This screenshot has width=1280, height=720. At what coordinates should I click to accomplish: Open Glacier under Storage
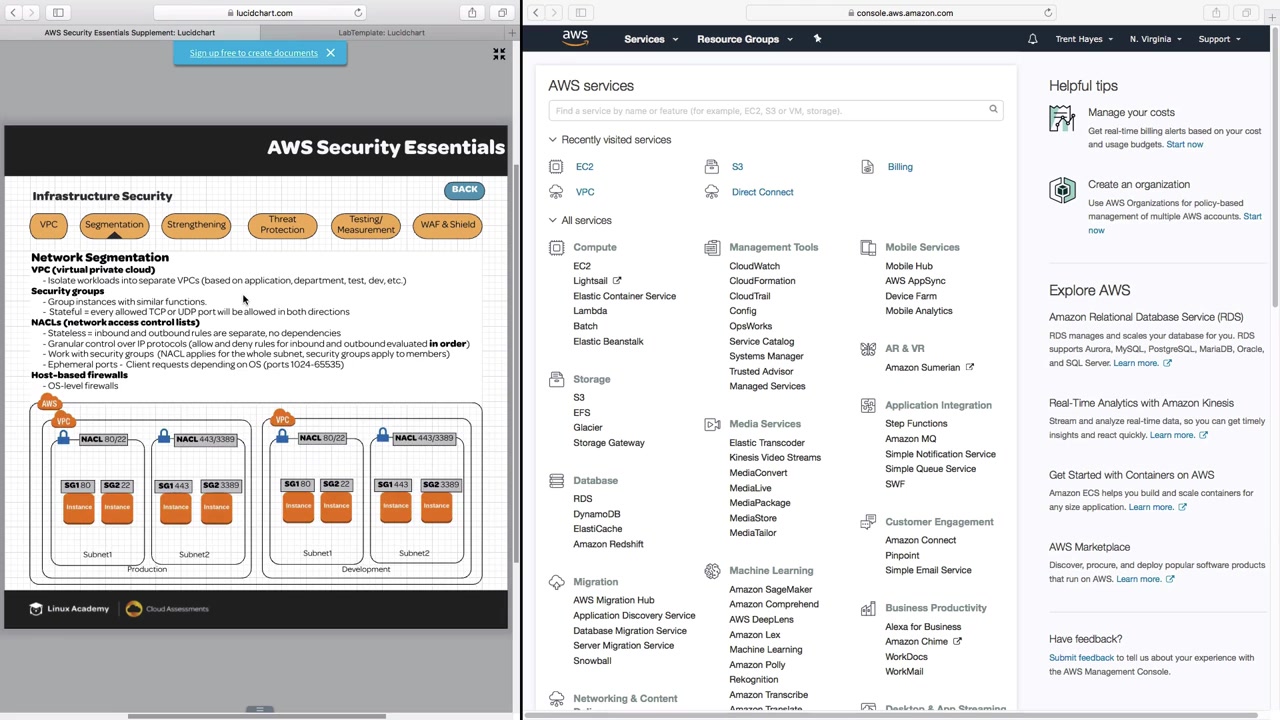coord(588,428)
